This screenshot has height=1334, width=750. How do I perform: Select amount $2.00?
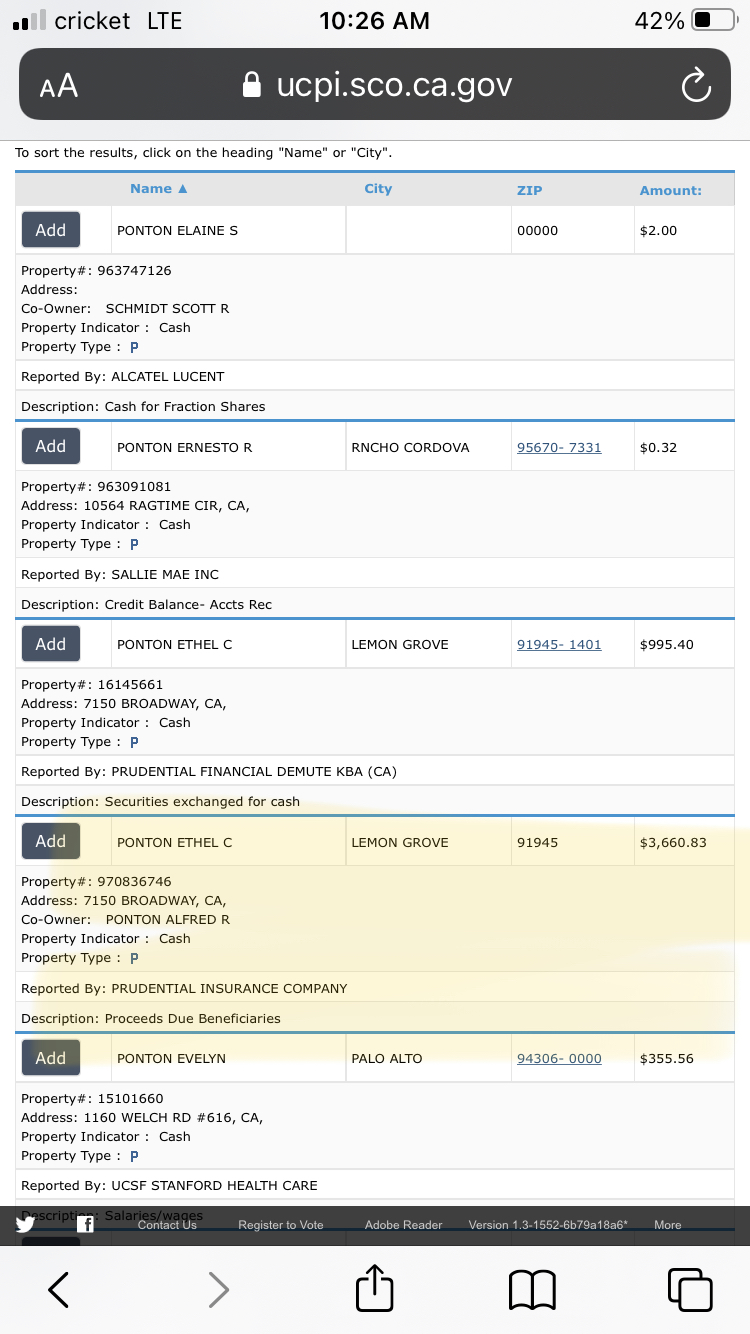pyautogui.click(x=658, y=231)
